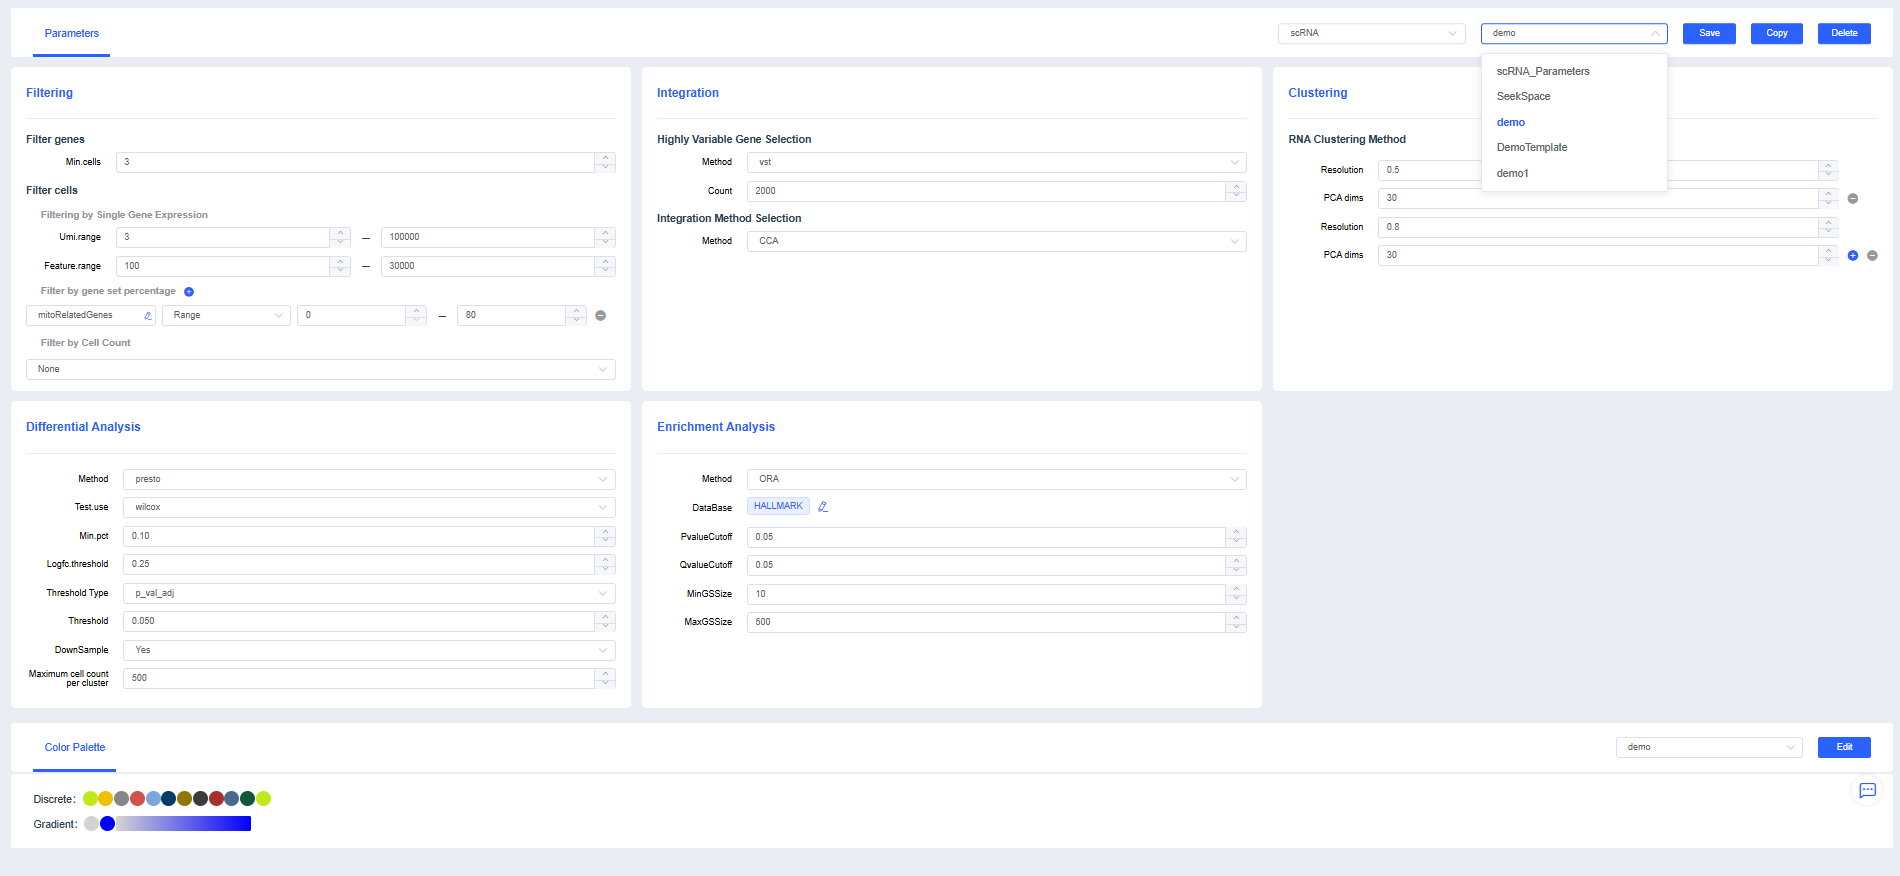Click the MaxGSSize input field
This screenshot has height=876, width=1900.
pyautogui.click(x=986, y=622)
